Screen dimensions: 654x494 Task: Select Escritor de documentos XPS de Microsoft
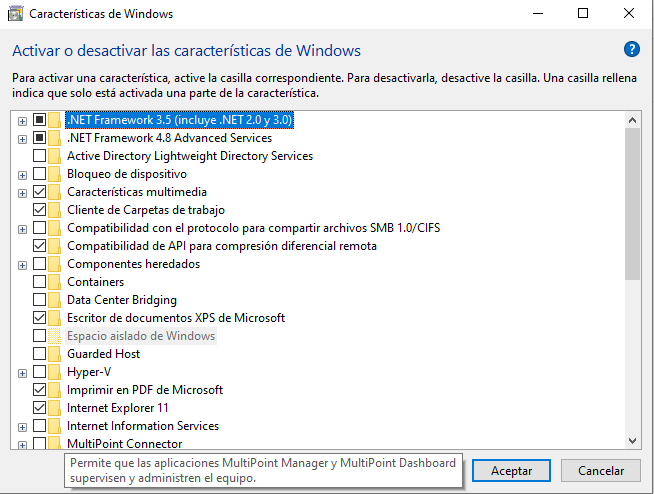pos(176,318)
